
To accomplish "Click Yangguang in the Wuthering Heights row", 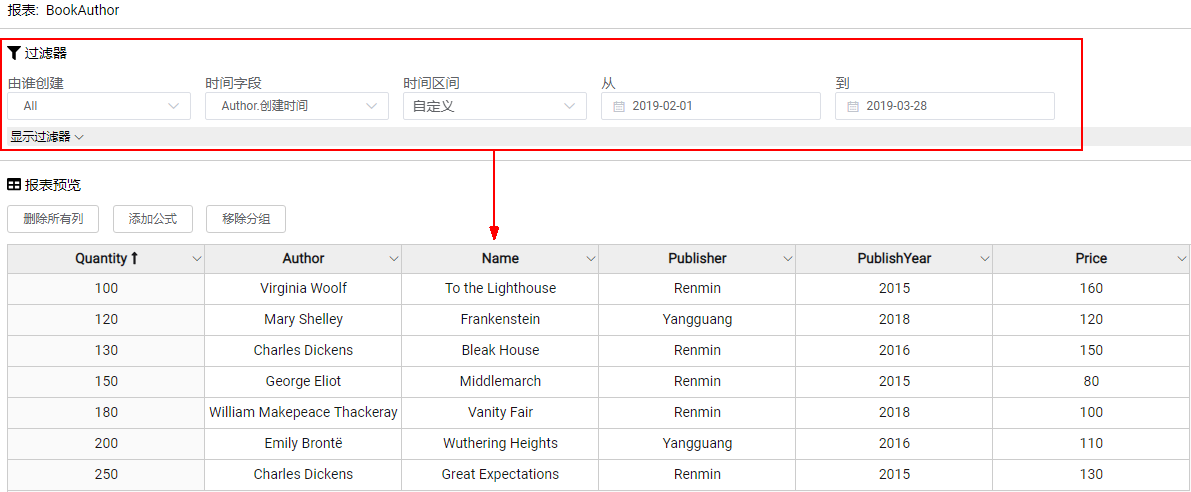I will 697,443.
